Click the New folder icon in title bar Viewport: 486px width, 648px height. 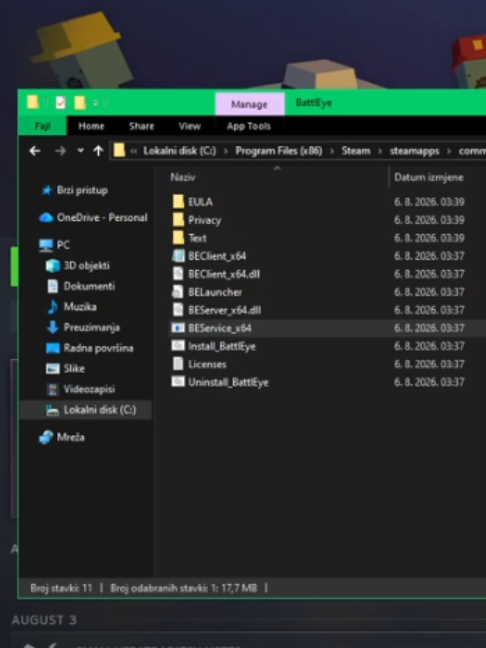coord(79,102)
